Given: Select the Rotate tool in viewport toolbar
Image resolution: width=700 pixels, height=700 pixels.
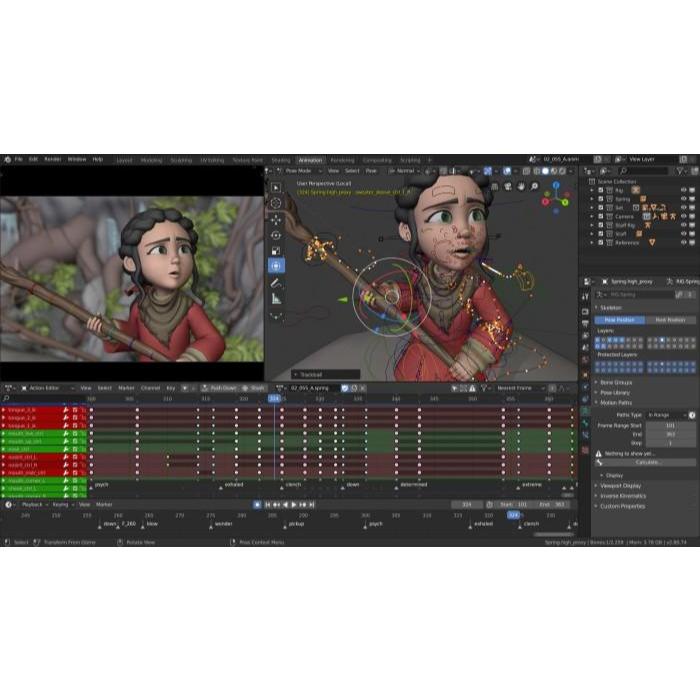Looking at the screenshot, I should (x=276, y=234).
